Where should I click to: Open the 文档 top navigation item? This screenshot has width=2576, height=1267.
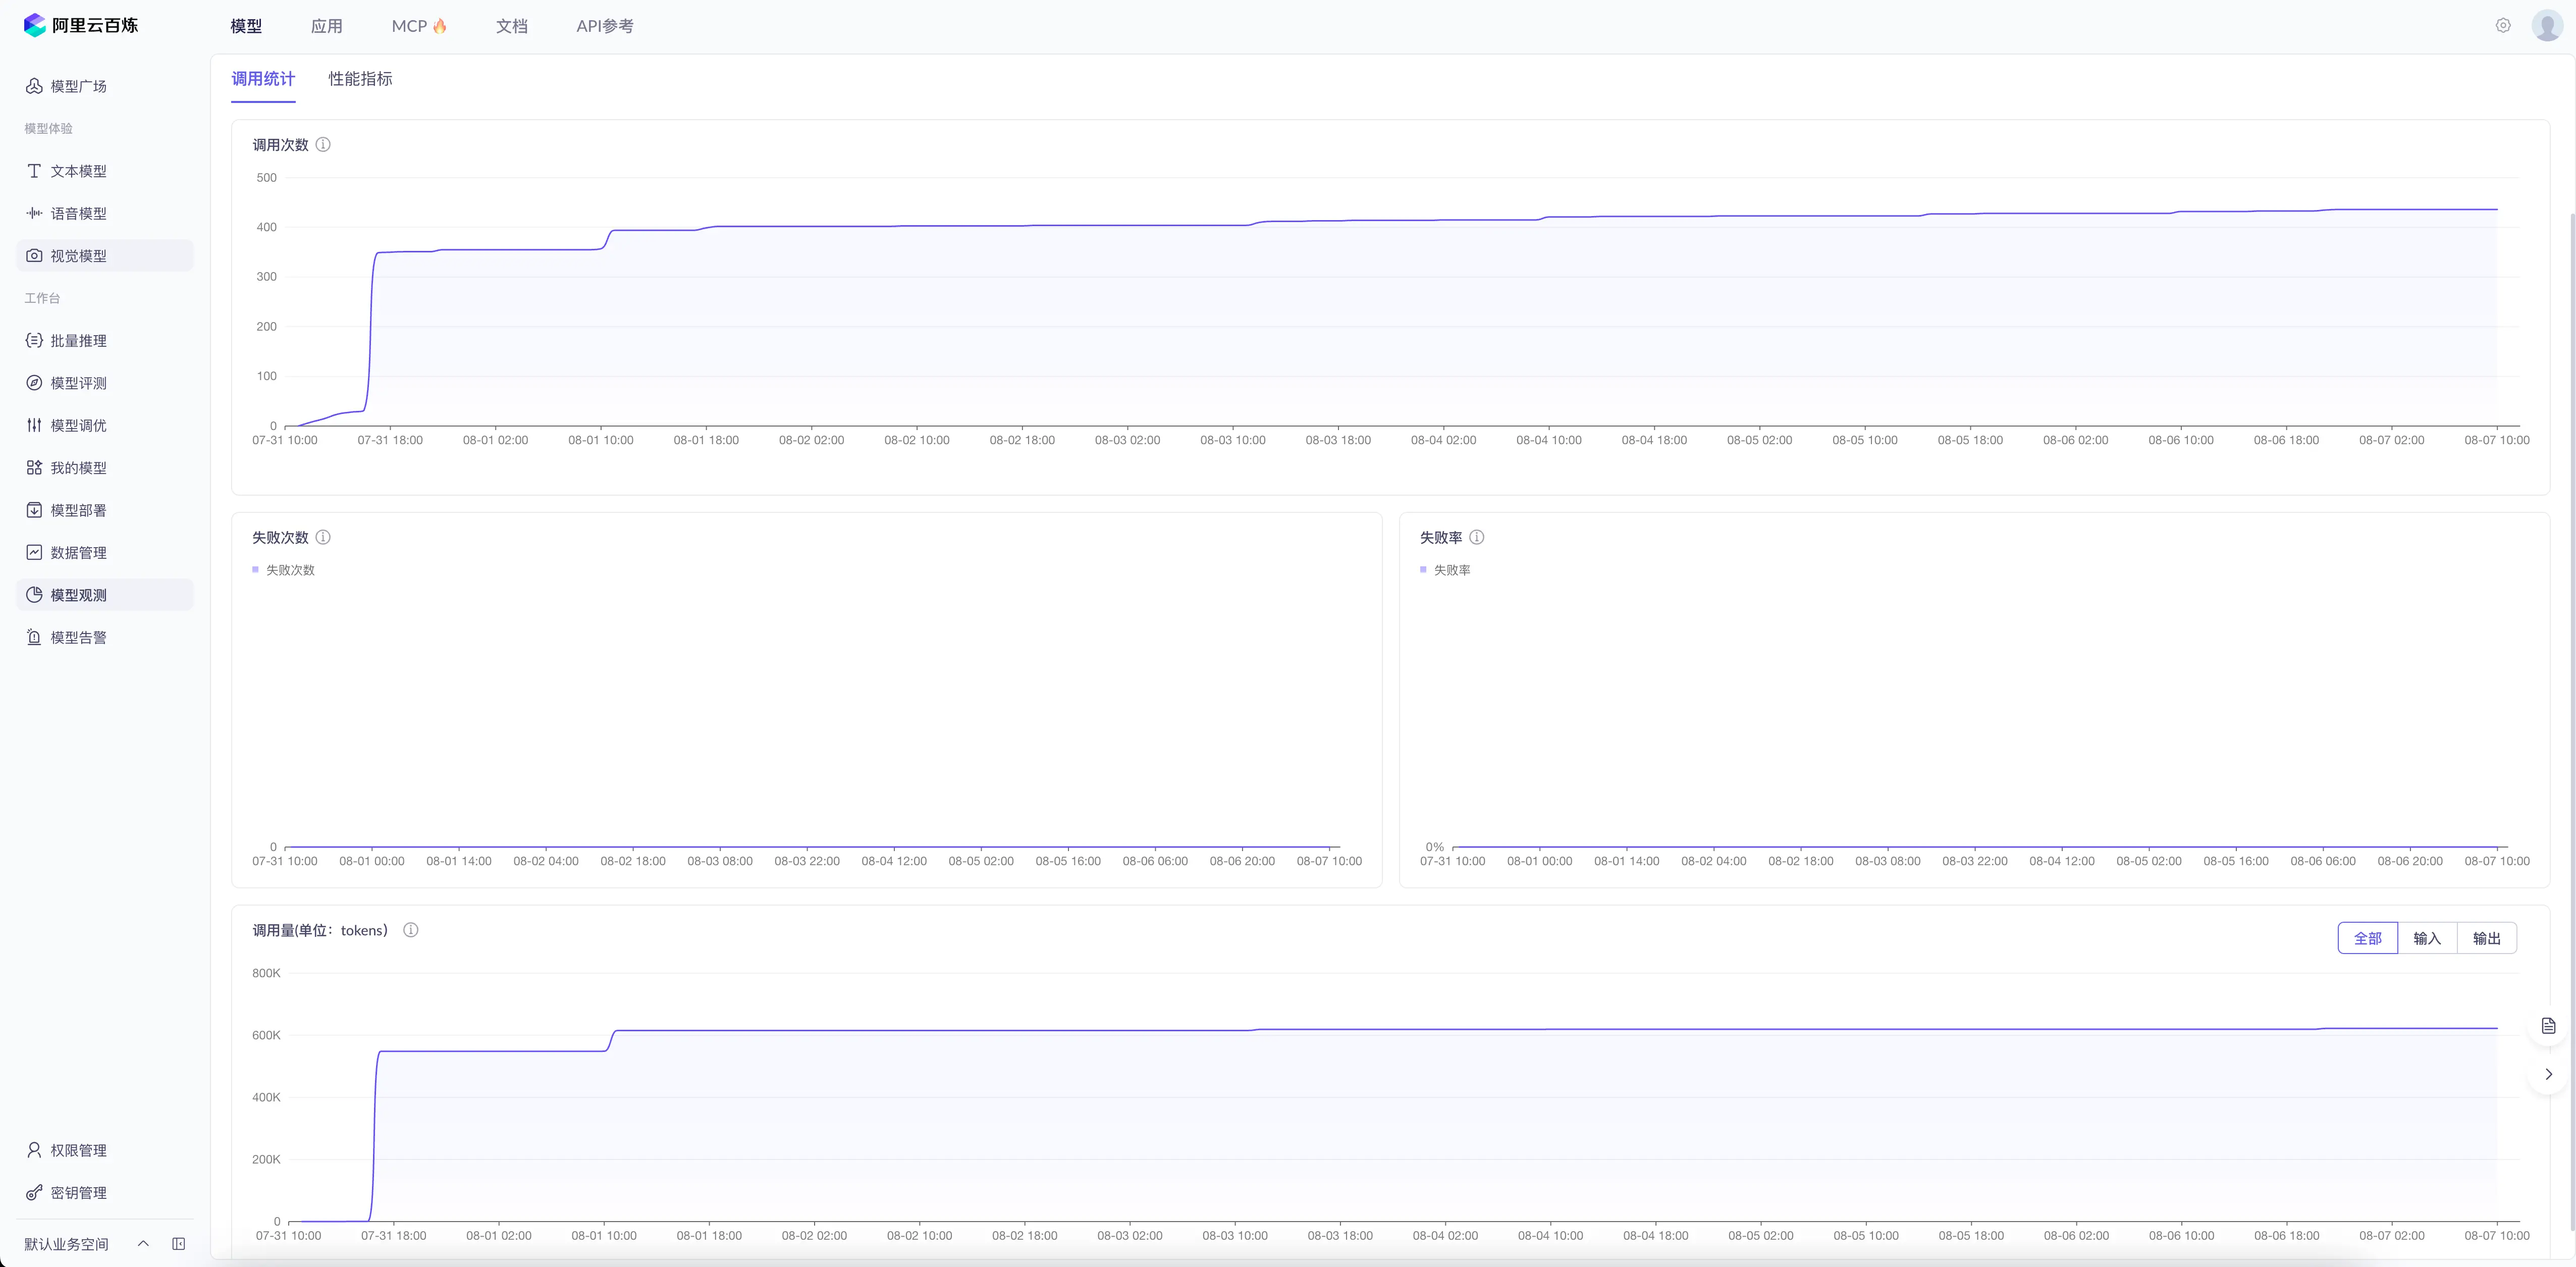512,26
